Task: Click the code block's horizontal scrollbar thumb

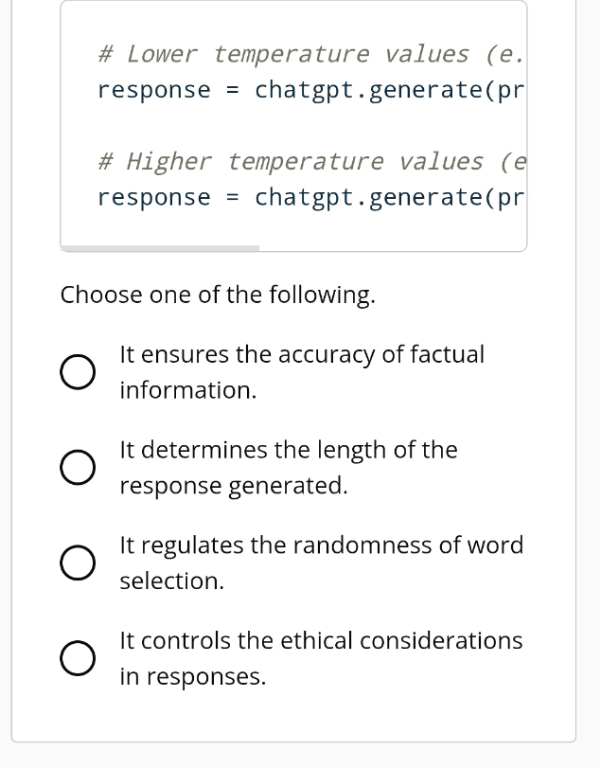Action: [x=160, y=247]
